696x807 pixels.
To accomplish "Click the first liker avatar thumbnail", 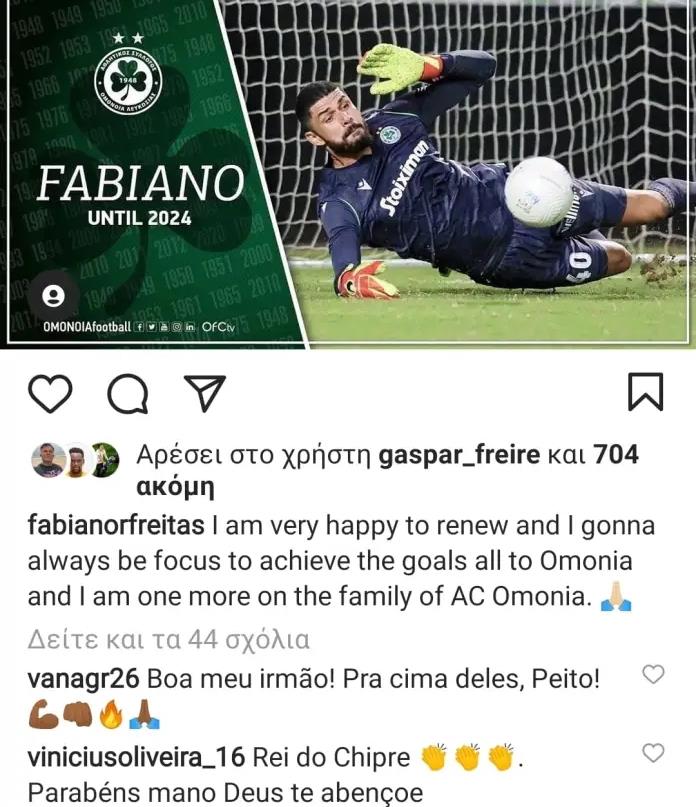I will pos(49,460).
